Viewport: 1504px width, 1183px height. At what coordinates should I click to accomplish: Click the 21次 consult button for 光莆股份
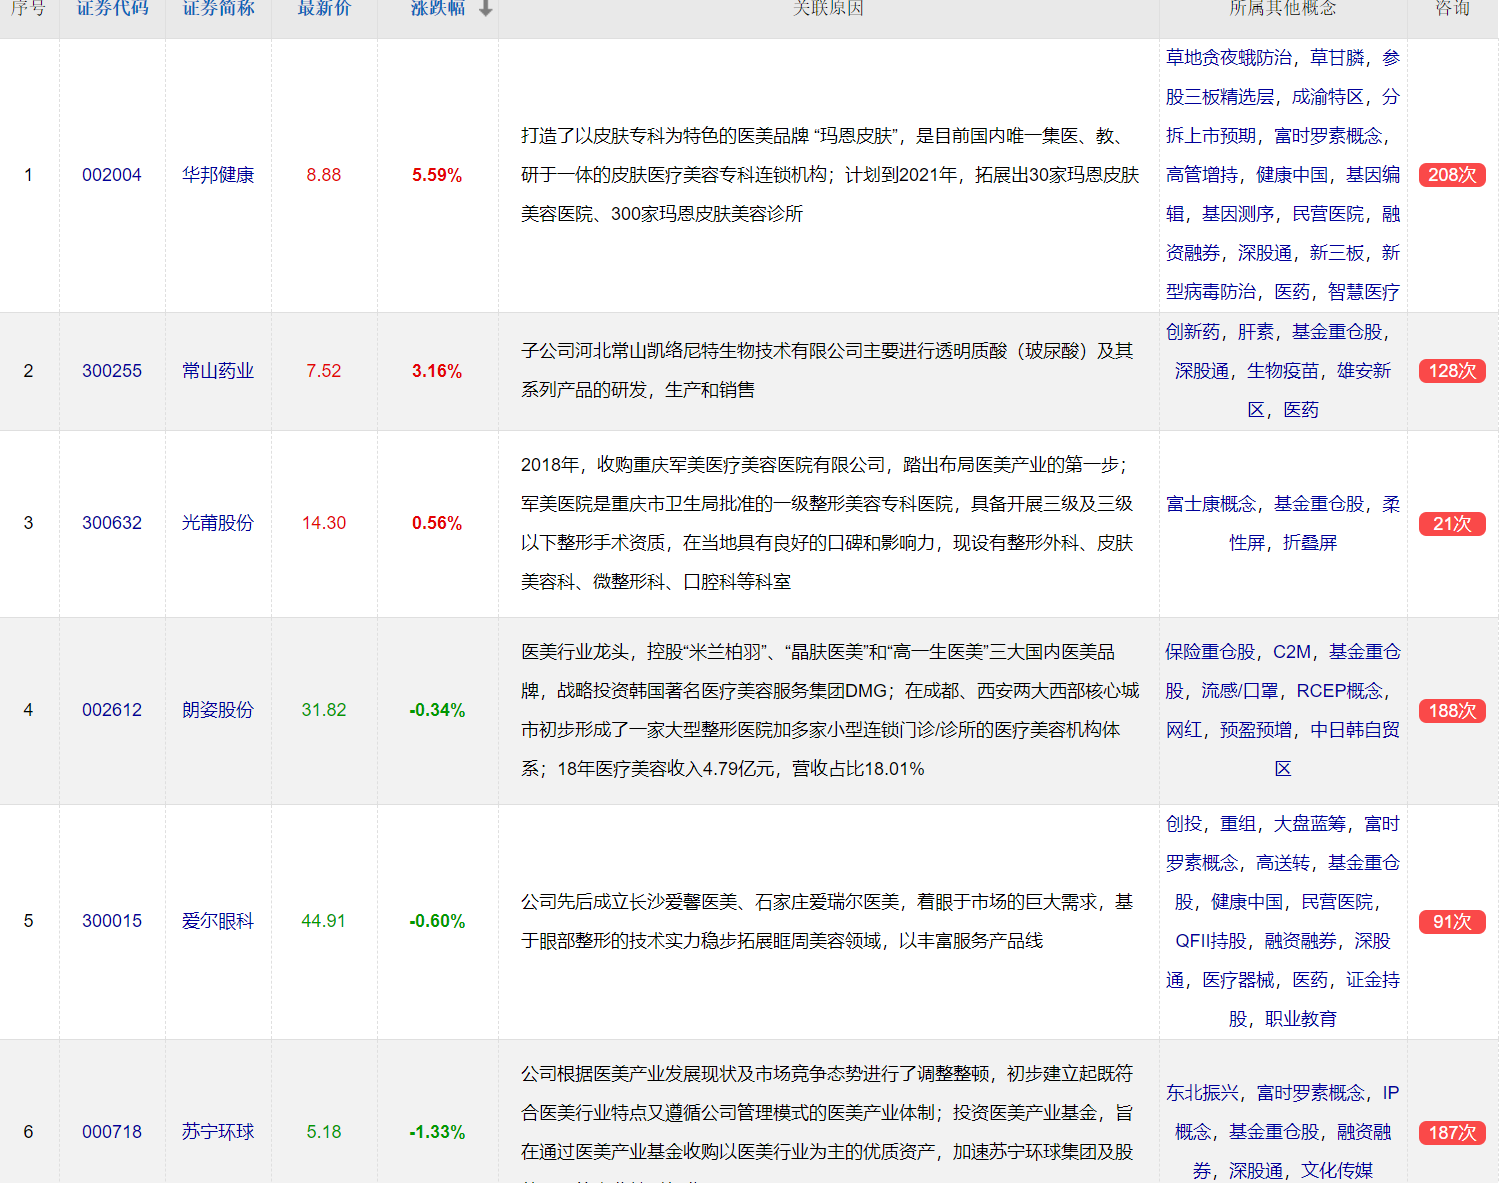[x=1452, y=524]
